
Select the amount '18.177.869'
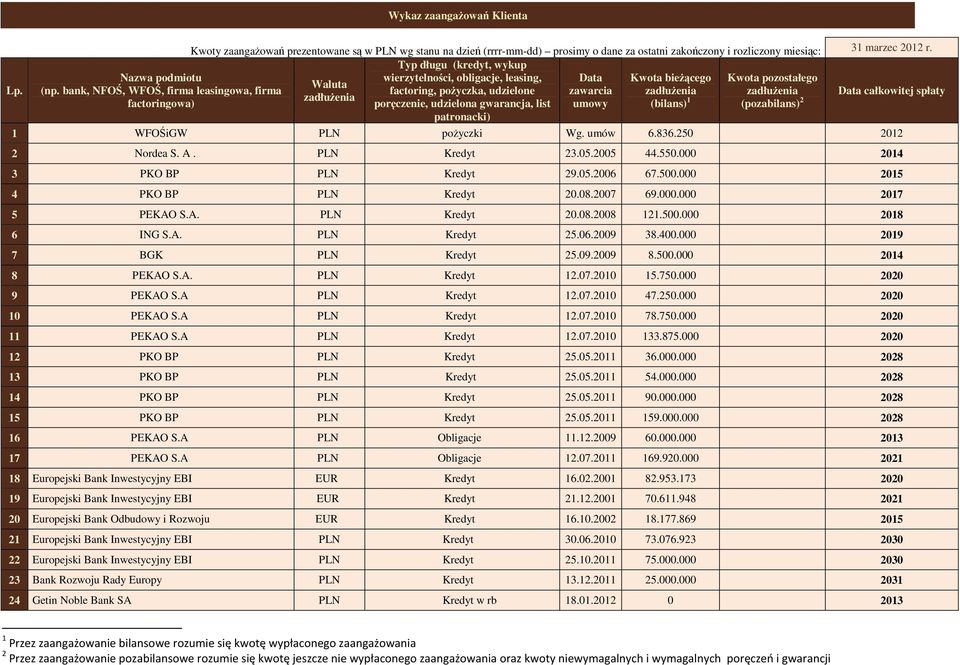(670, 519)
